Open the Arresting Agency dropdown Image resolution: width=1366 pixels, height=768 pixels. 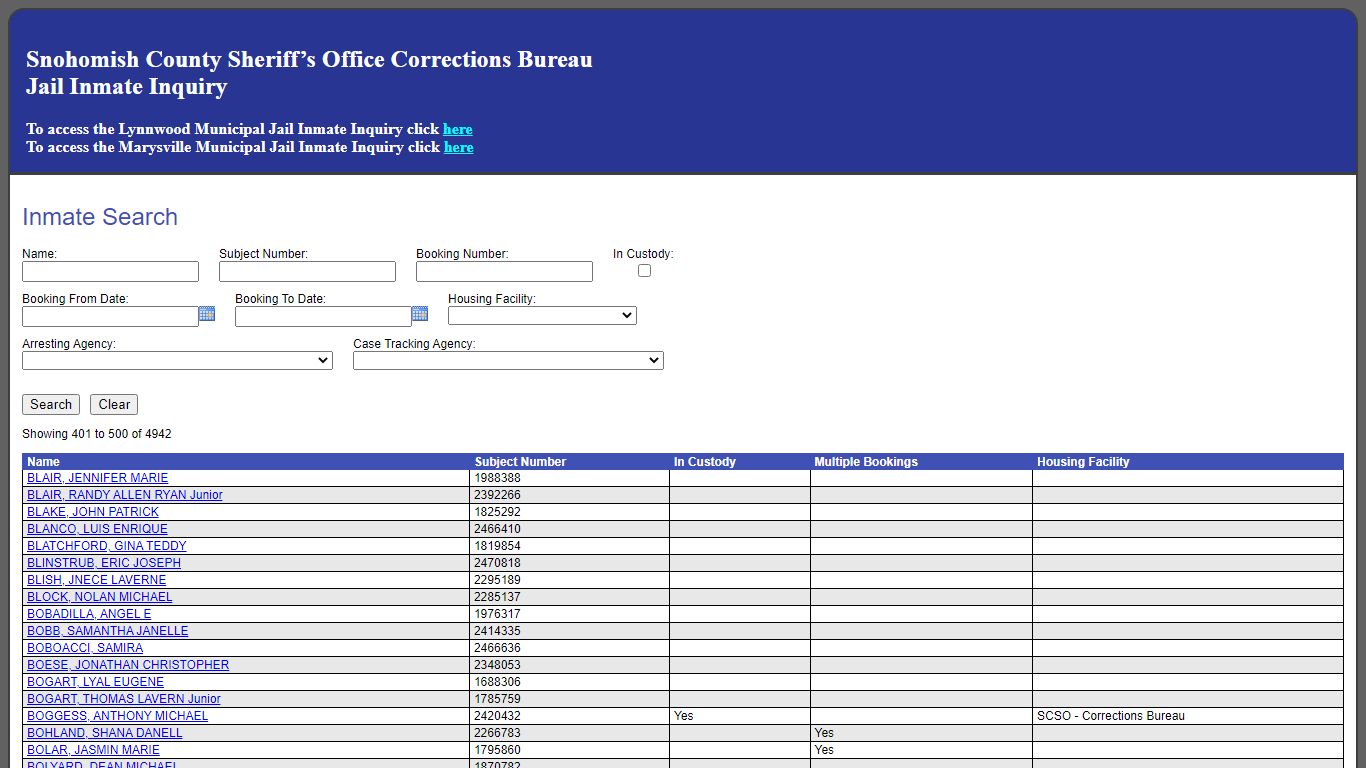tap(177, 361)
